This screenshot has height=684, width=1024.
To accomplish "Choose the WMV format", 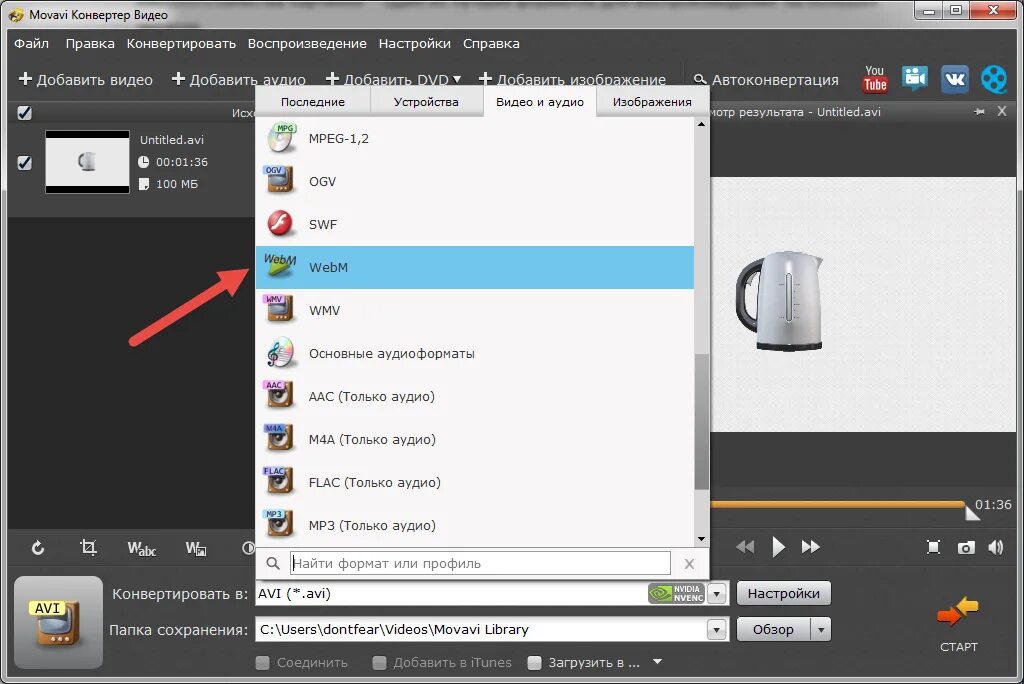I will pyautogui.click(x=475, y=310).
